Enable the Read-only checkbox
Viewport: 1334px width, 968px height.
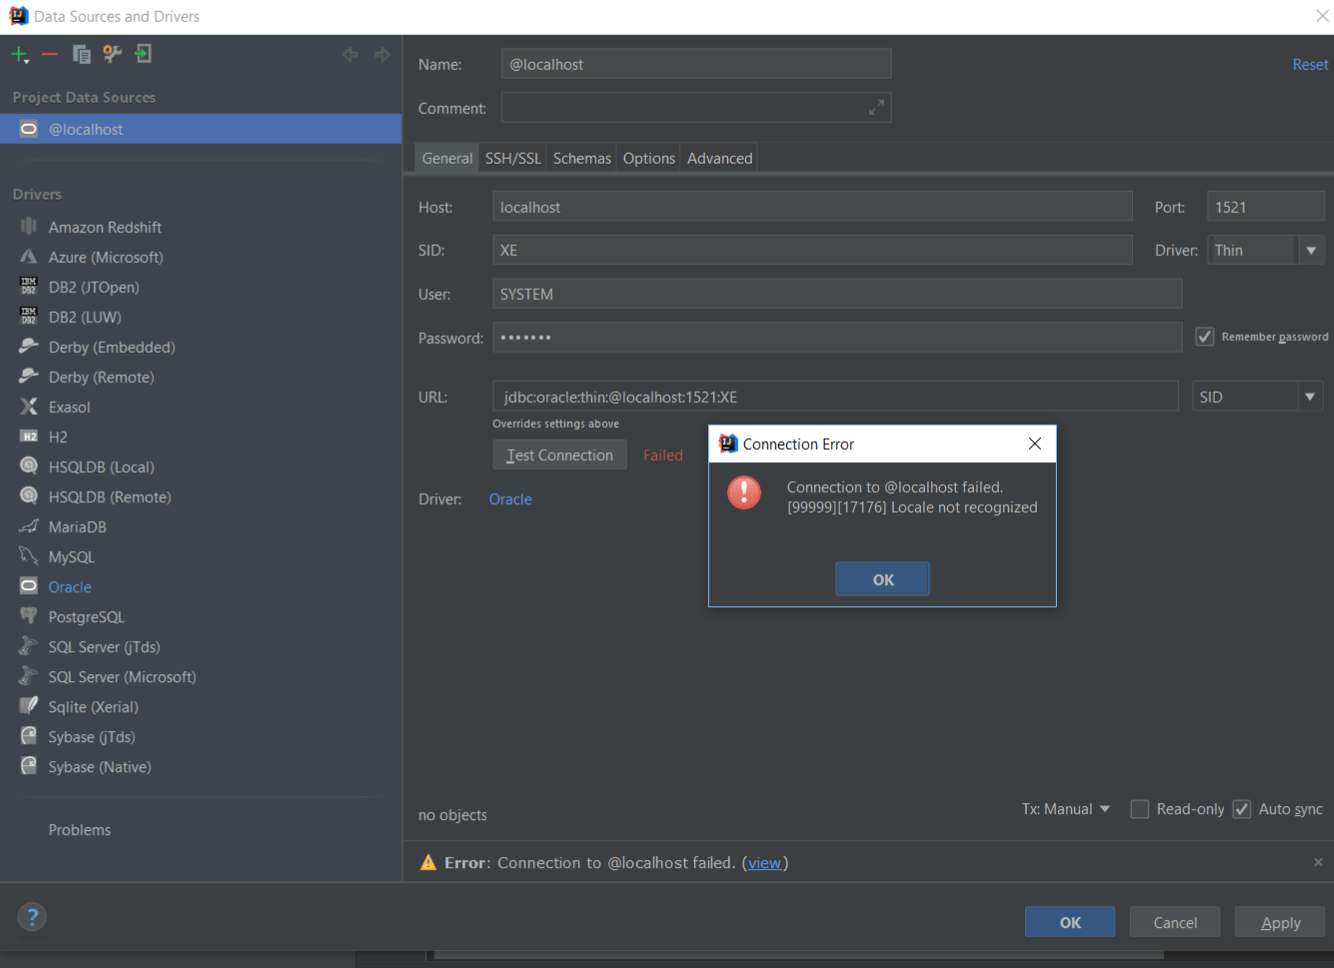pos(1139,809)
